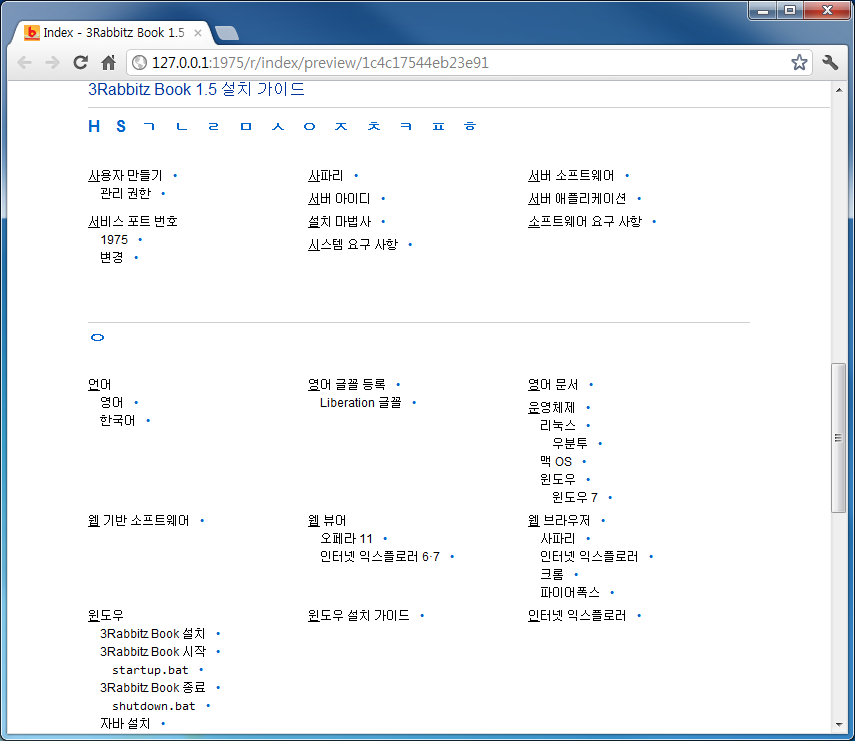Jump to index section ㅋ
855x741 pixels.
[x=406, y=126]
